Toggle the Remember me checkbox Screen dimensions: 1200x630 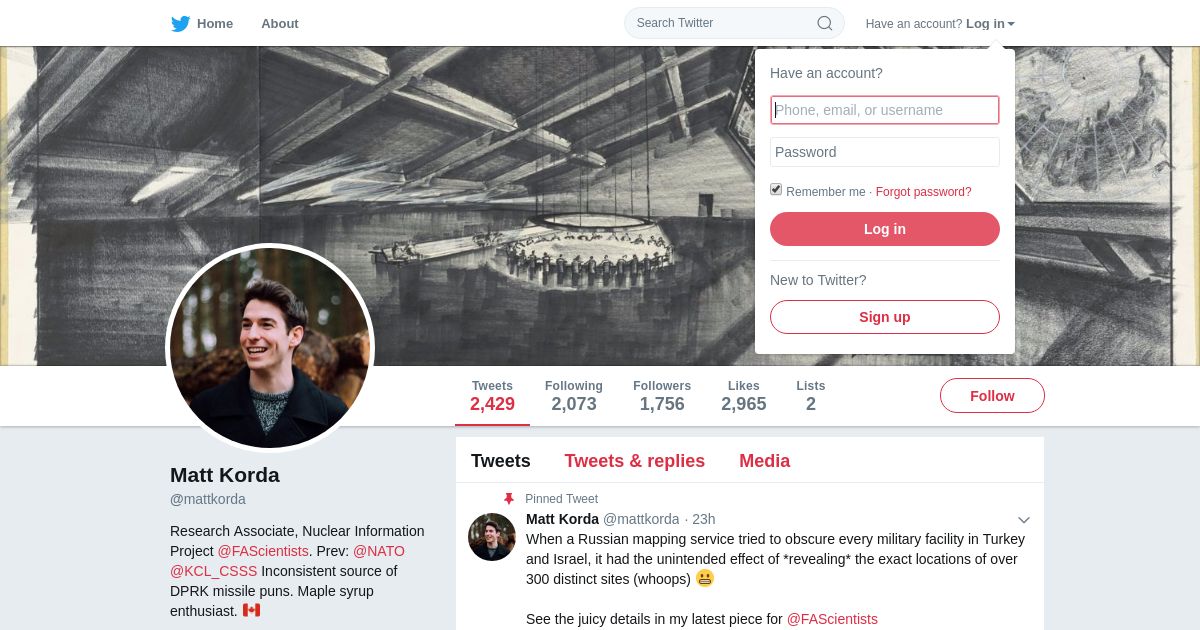[x=776, y=190]
